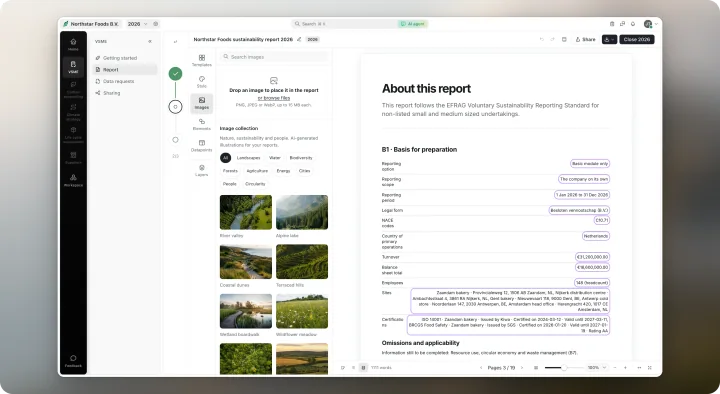Open Sharing in VSME menu
Screen dimensions: 720x394
pyautogui.click(x=124, y=93)
